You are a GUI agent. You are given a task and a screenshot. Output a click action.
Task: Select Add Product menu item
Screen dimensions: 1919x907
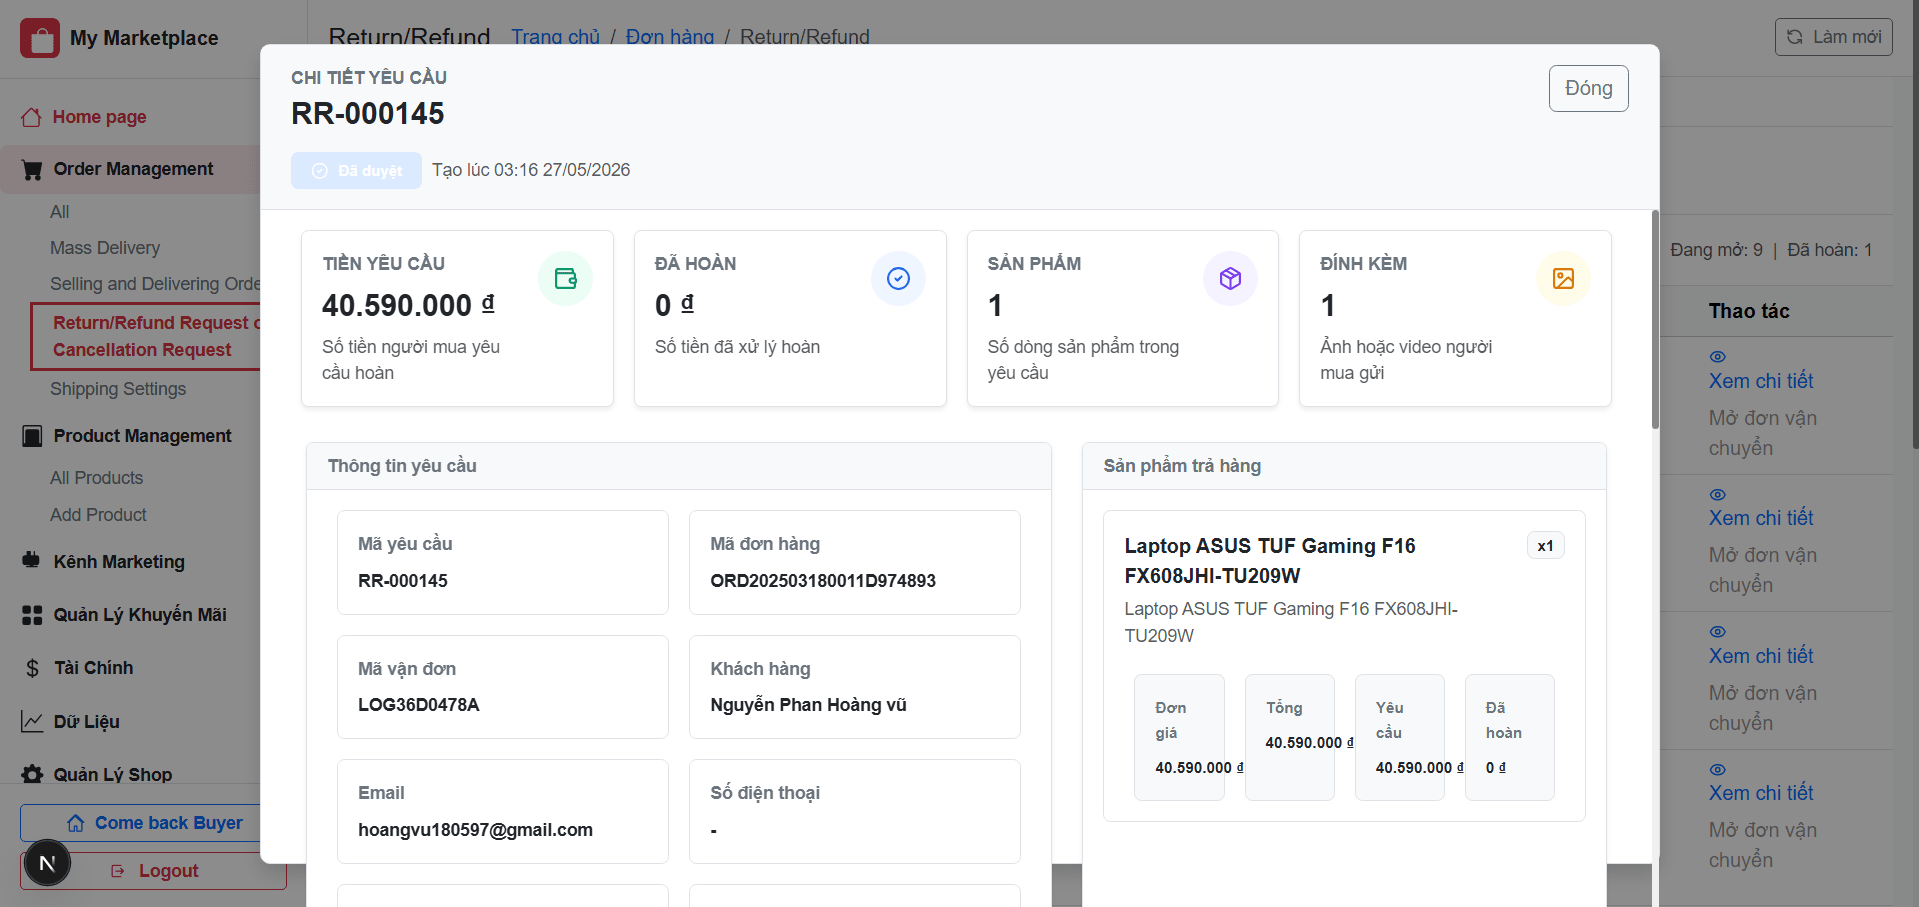pyautogui.click(x=99, y=515)
